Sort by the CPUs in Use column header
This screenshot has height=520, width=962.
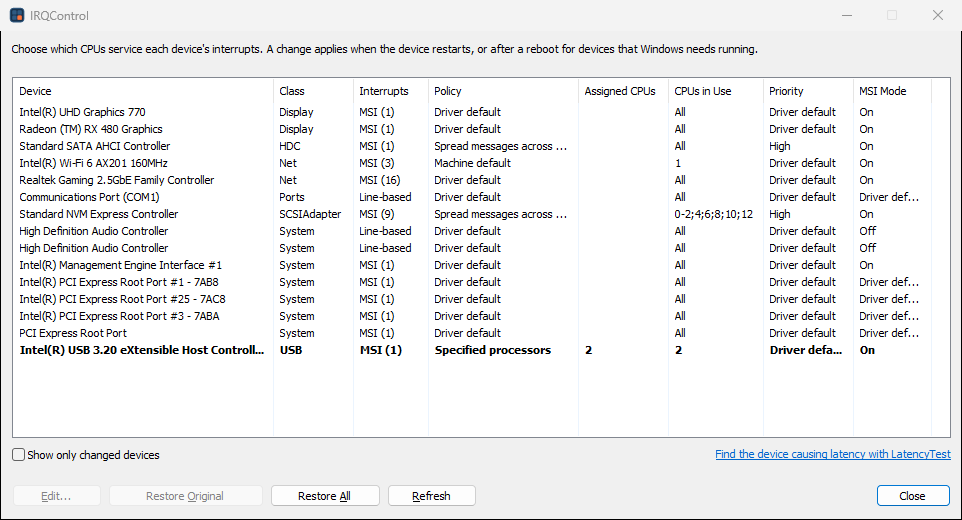click(x=716, y=91)
